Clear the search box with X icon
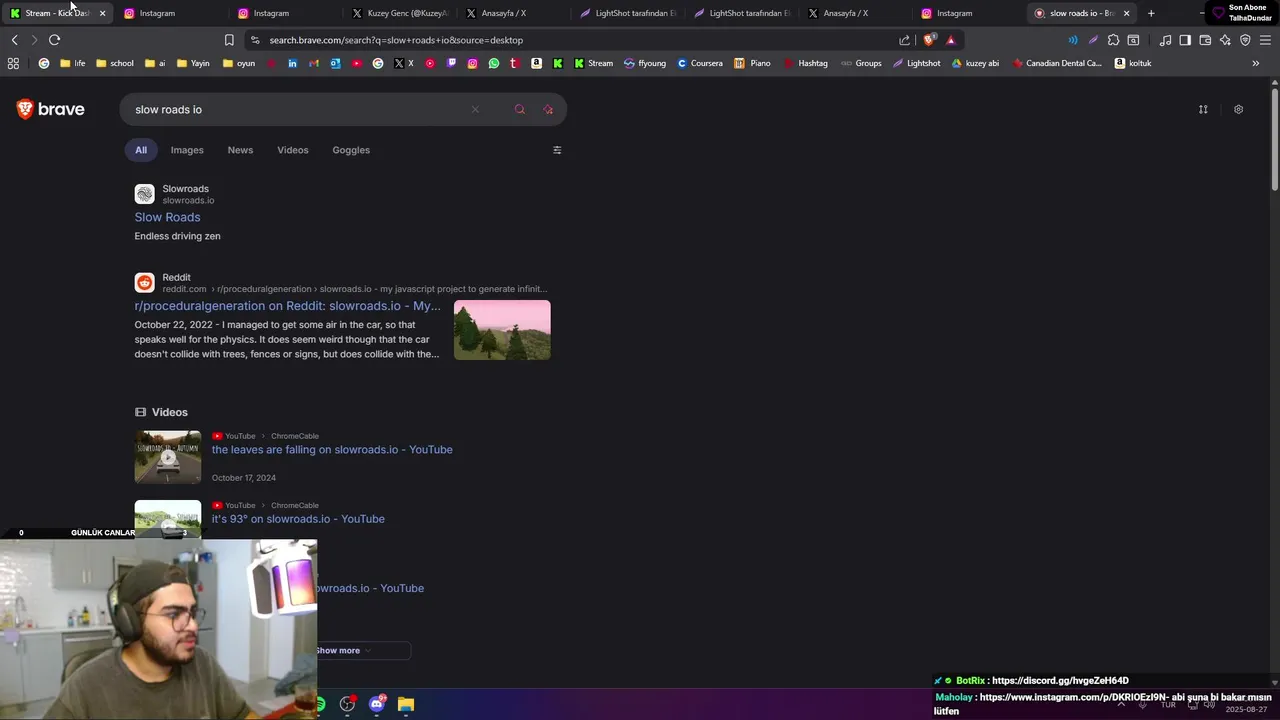Viewport: 1280px width, 720px height. 475,109
